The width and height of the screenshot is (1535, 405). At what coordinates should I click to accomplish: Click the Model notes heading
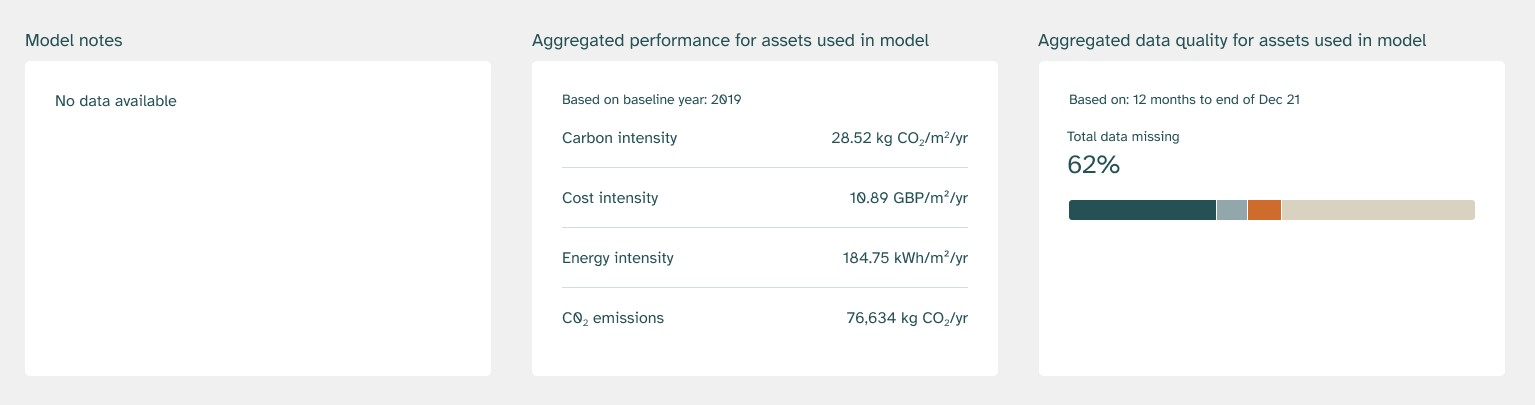coord(74,41)
